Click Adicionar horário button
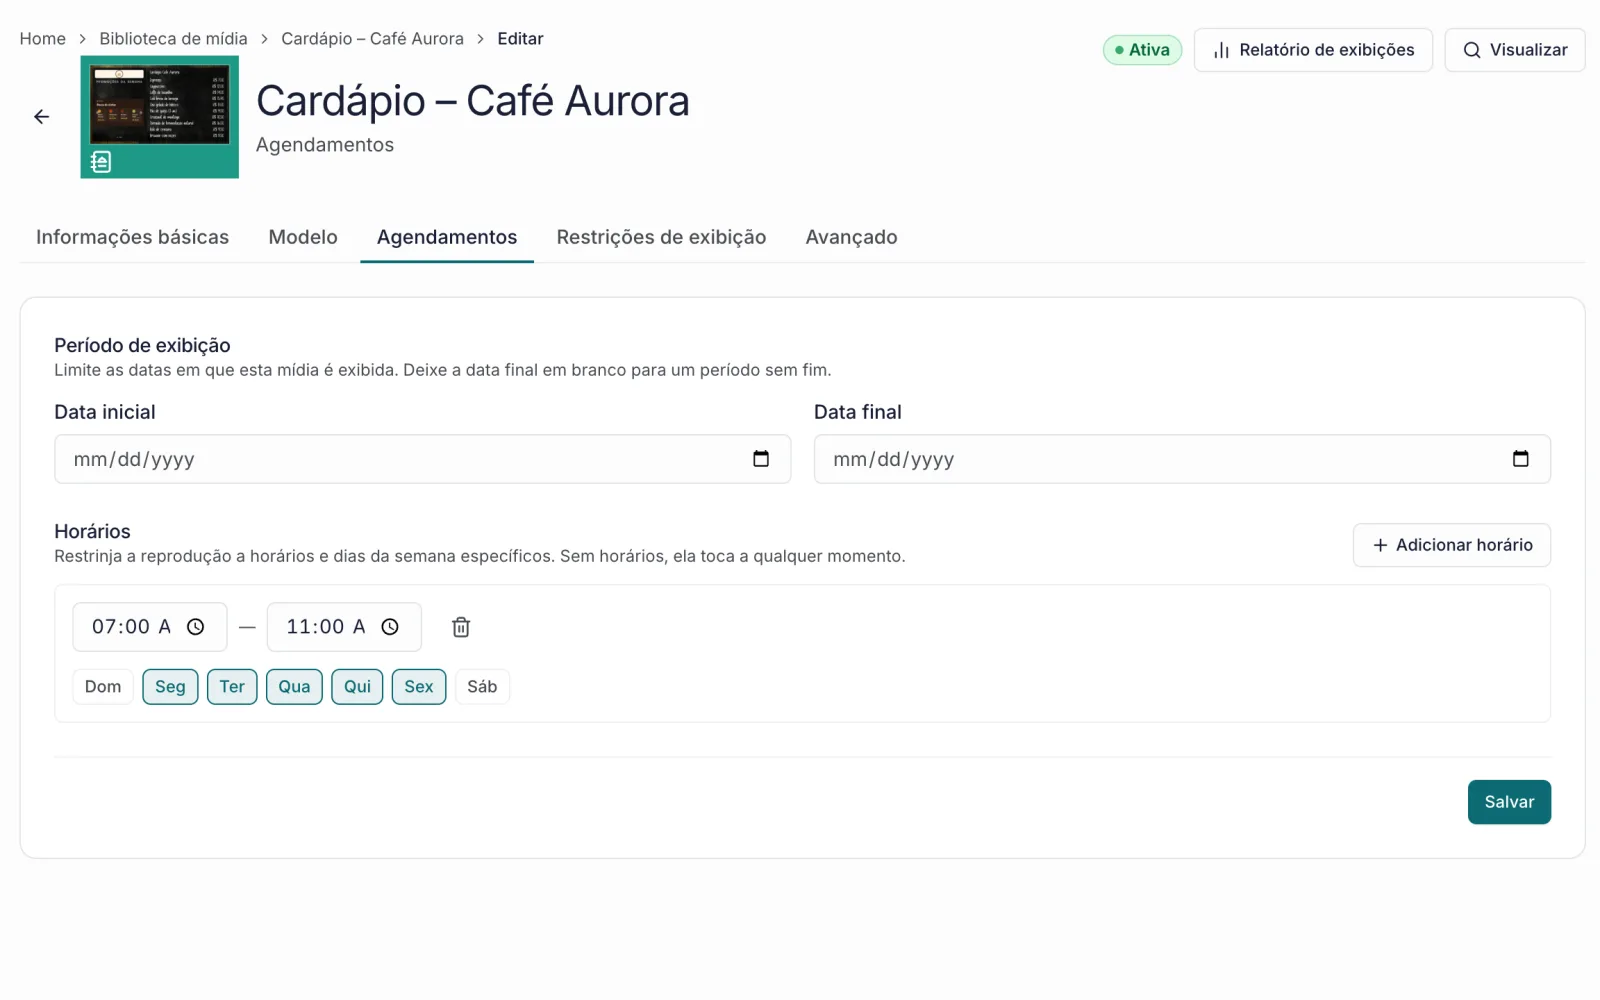Viewport: 1600px width, 1000px height. [x=1452, y=545]
